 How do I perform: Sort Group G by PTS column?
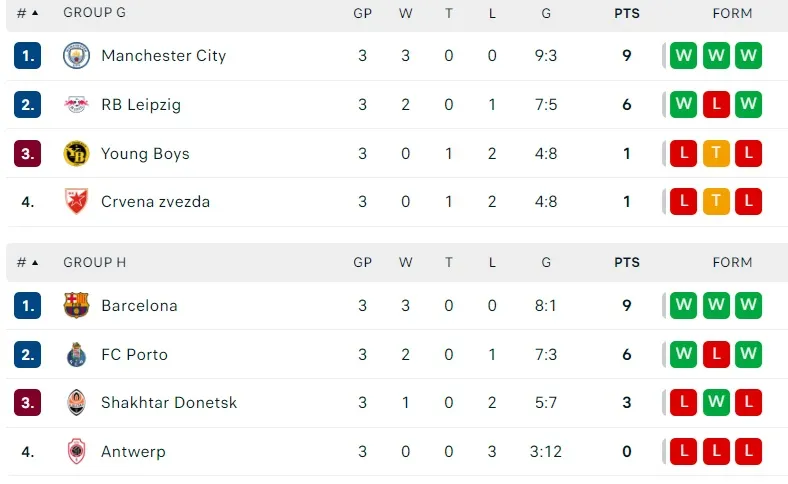point(627,13)
